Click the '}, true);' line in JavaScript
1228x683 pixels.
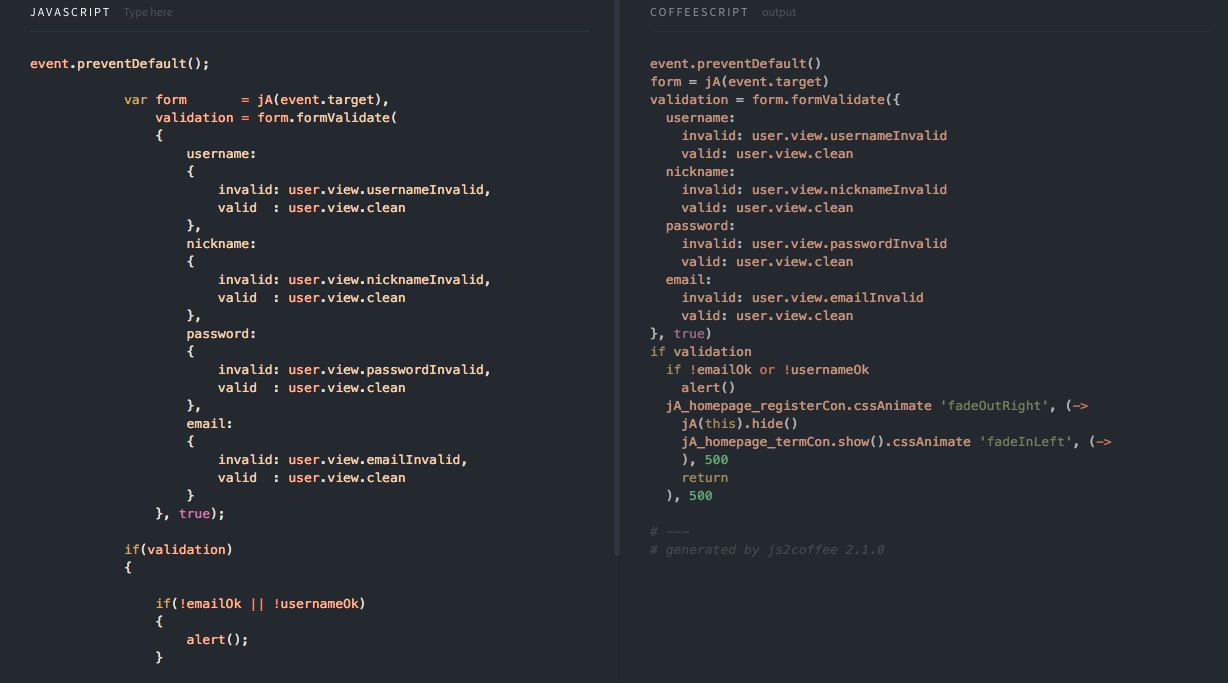click(x=190, y=514)
